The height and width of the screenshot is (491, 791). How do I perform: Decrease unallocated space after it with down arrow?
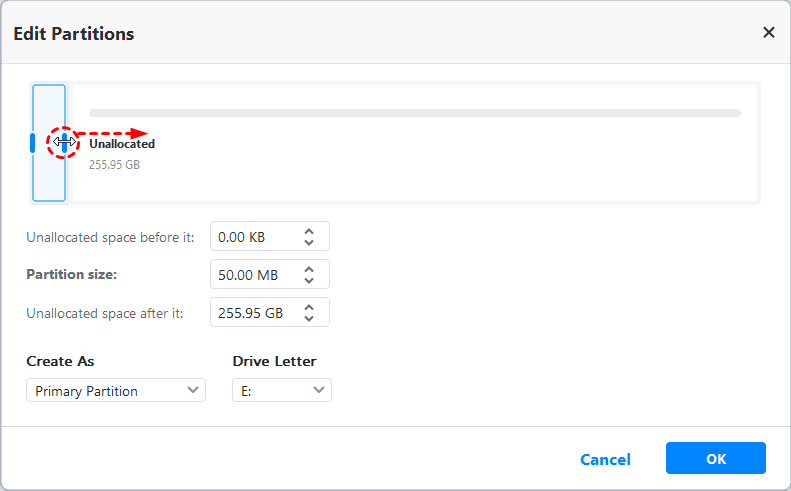pyautogui.click(x=309, y=319)
